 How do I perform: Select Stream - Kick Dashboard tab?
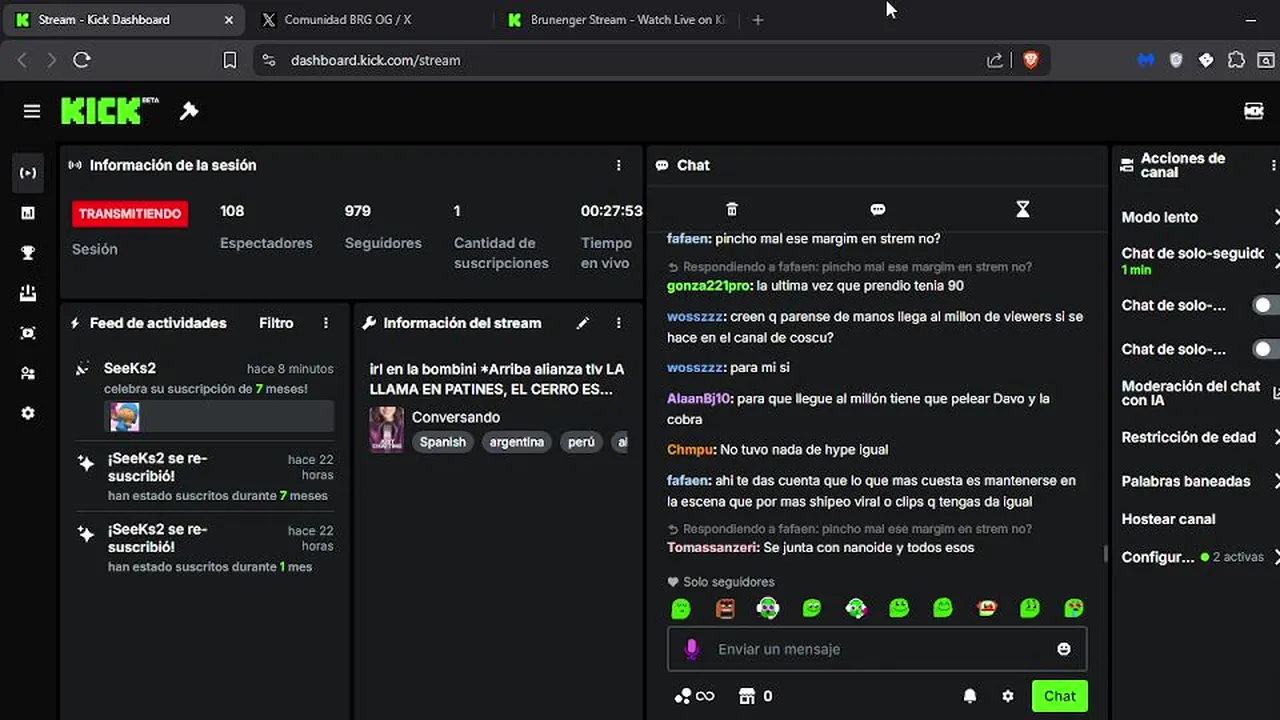coord(125,19)
